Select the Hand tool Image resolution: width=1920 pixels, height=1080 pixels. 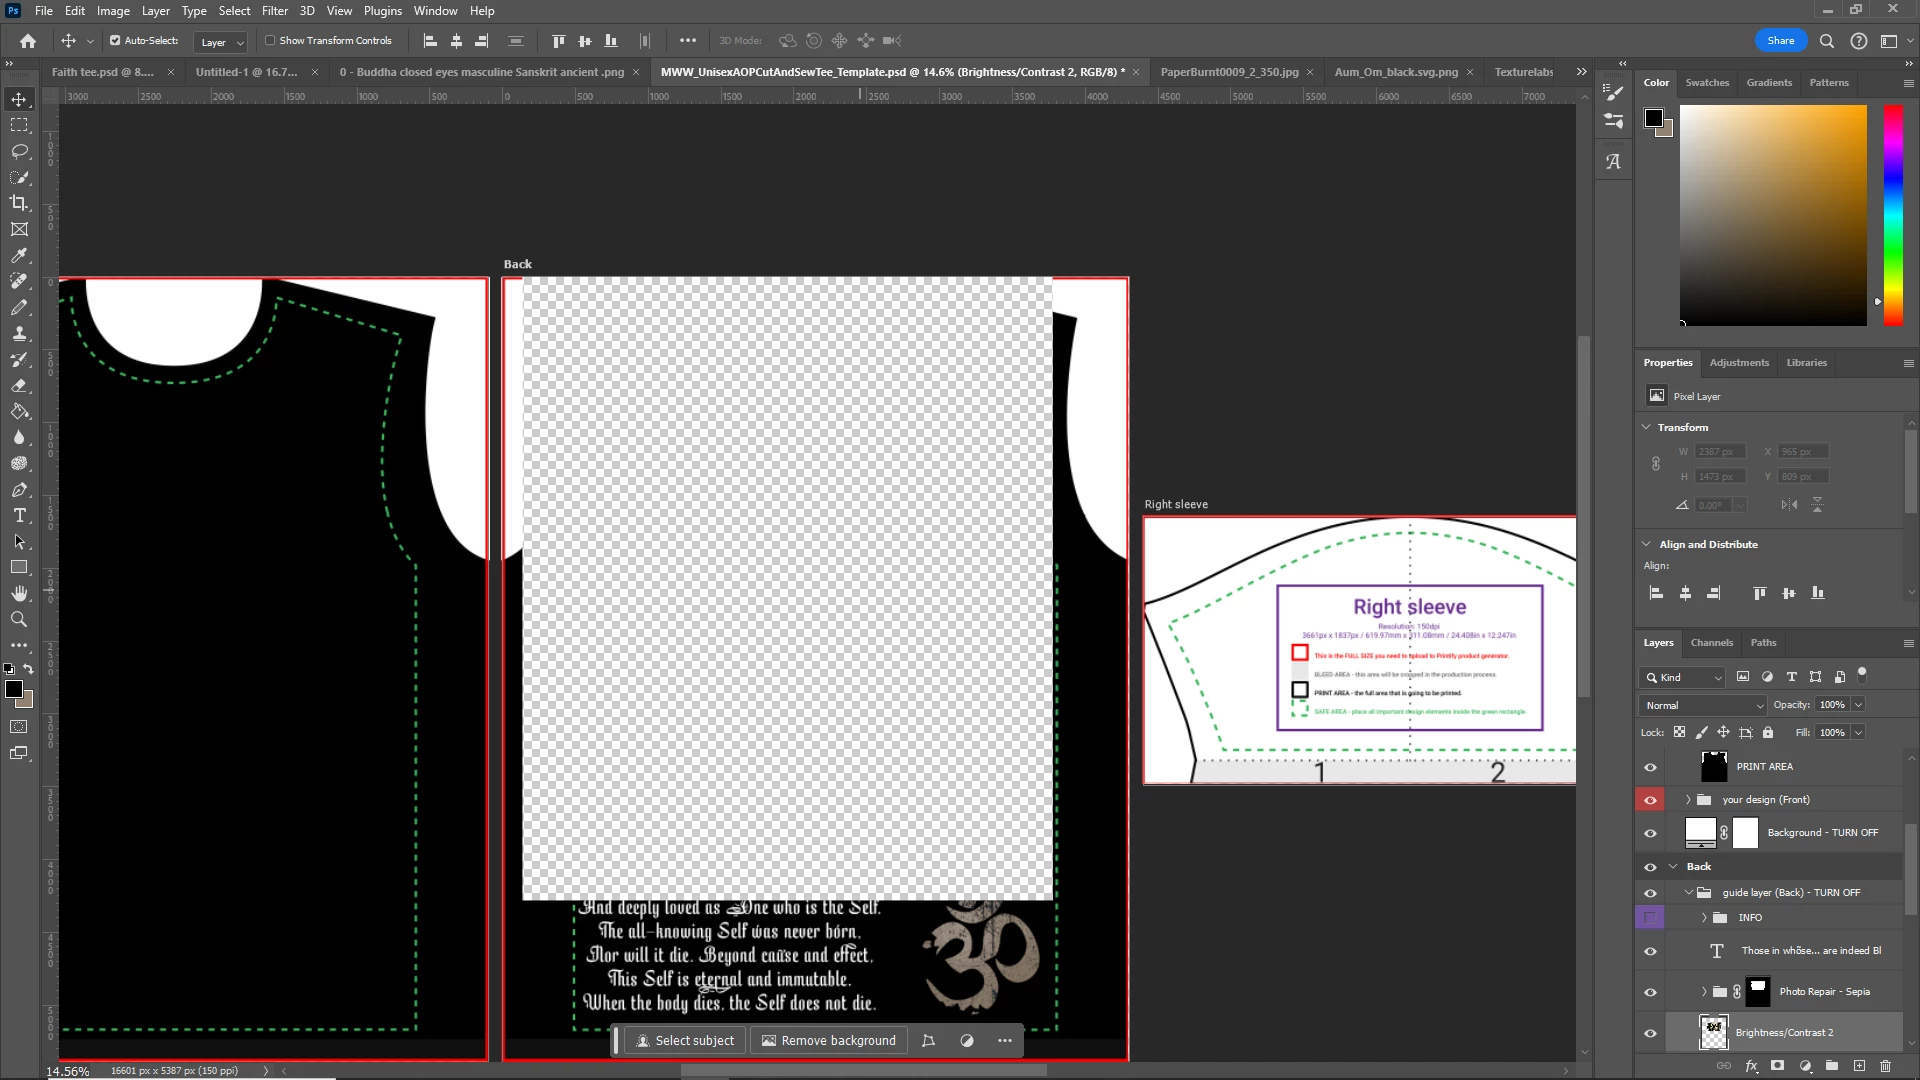click(19, 594)
